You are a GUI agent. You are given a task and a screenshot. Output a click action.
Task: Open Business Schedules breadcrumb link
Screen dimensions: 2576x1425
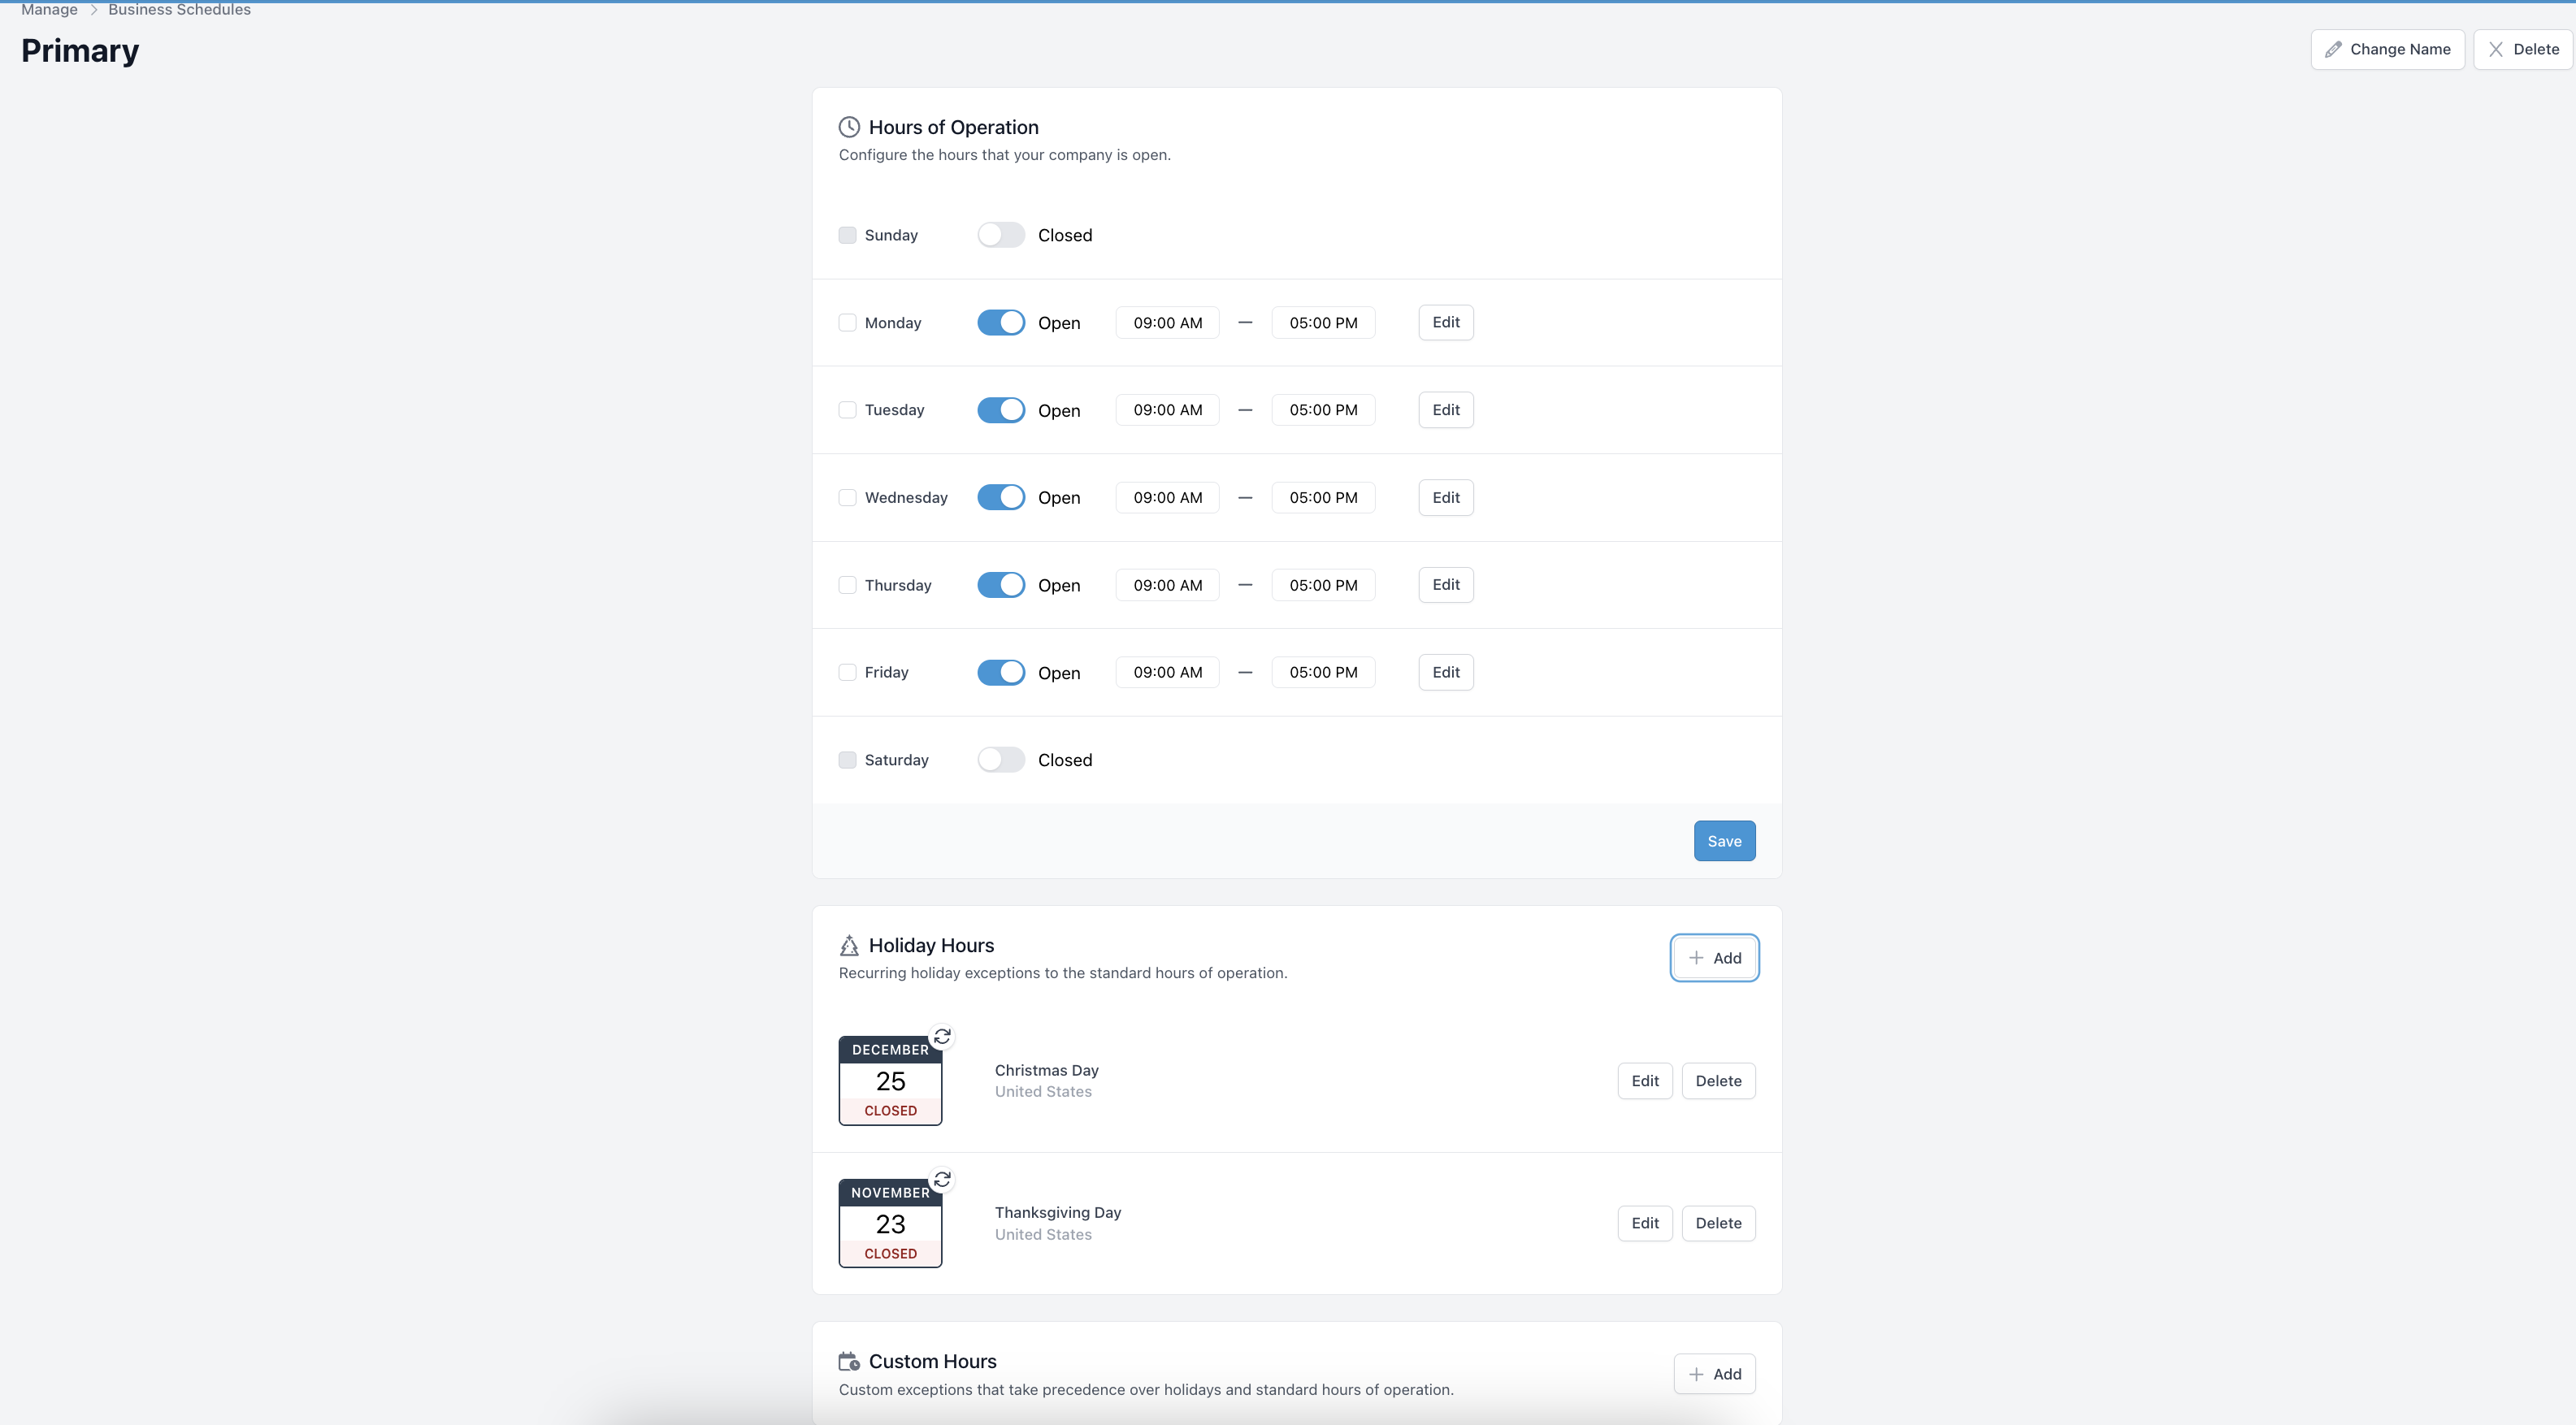(179, 9)
